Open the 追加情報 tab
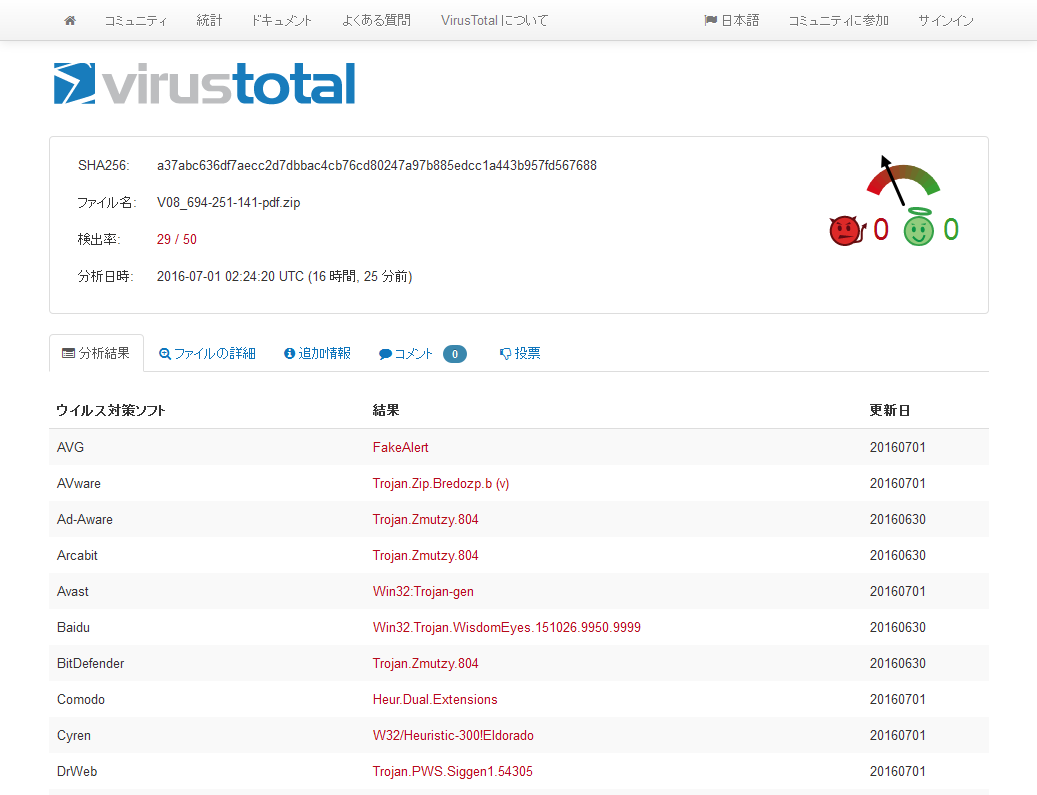 click(317, 353)
